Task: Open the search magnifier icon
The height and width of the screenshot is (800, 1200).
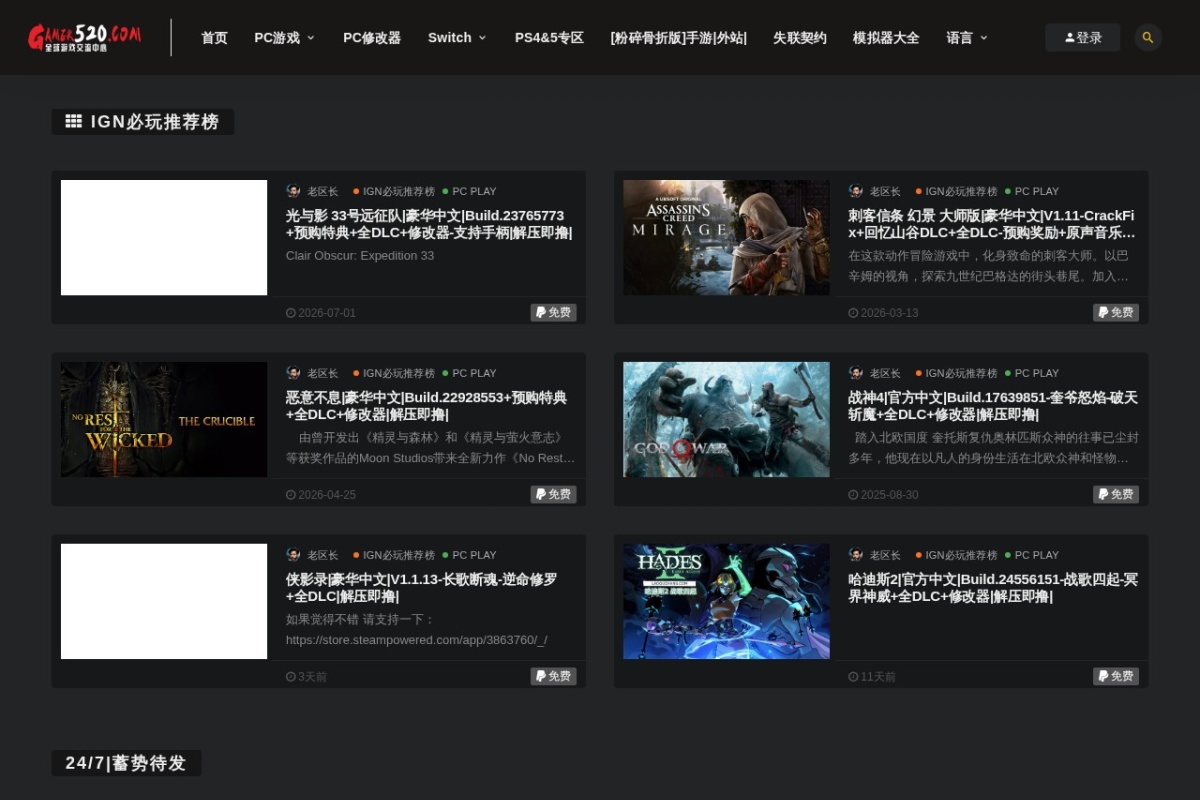Action: point(1148,37)
